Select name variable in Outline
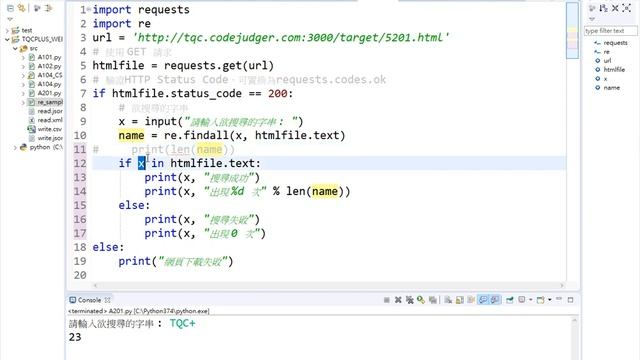The width and height of the screenshot is (640, 360). [611, 88]
